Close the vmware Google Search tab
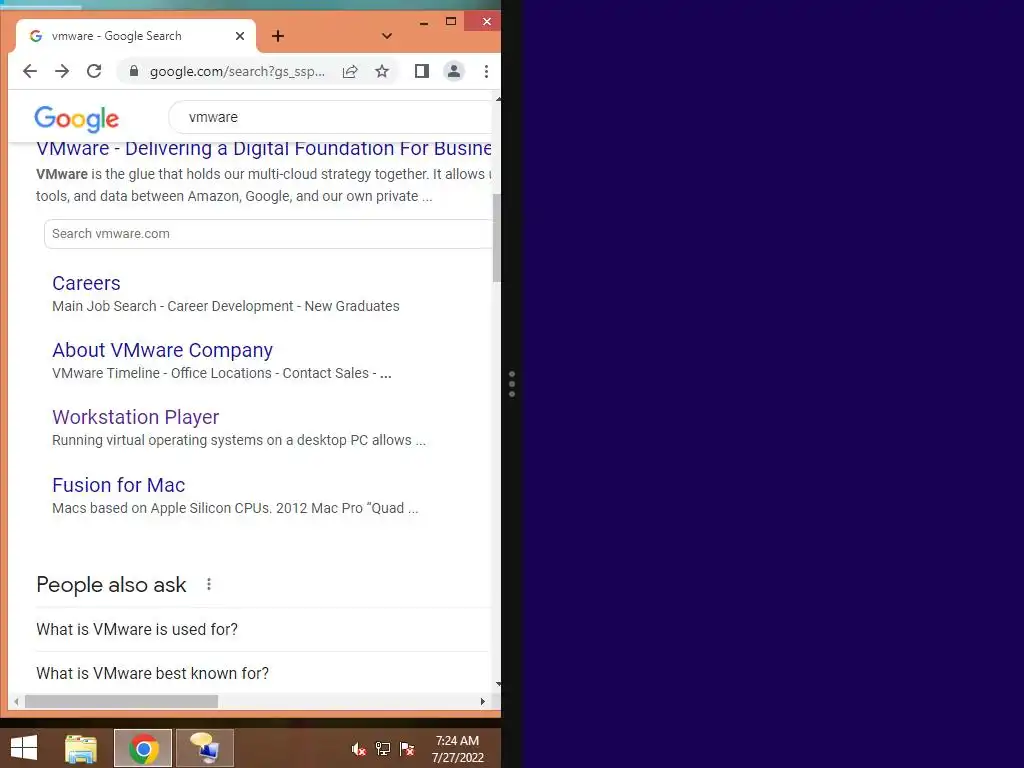This screenshot has width=1024, height=768. pyautogui.click(x=240, y=36)
